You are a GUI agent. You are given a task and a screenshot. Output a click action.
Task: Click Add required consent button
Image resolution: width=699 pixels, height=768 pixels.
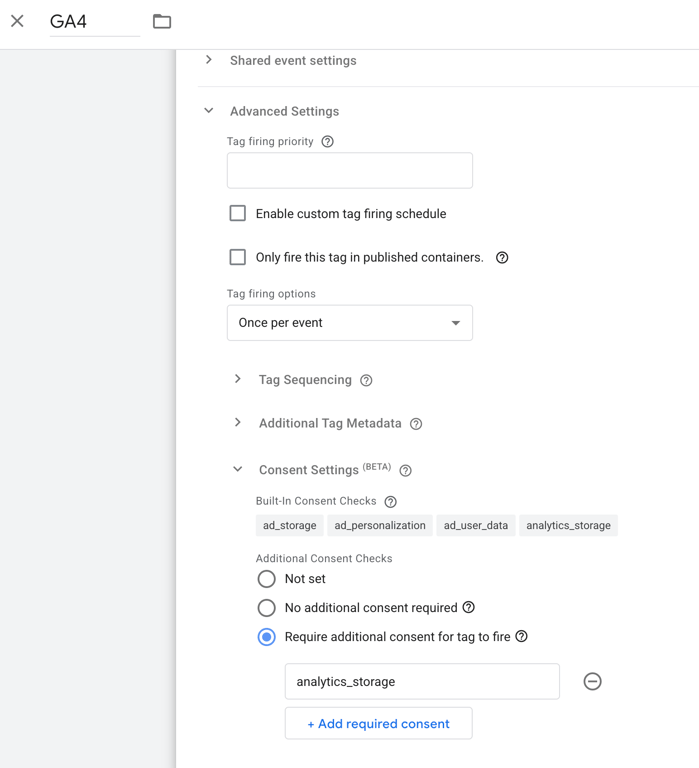tap(379, 723)
